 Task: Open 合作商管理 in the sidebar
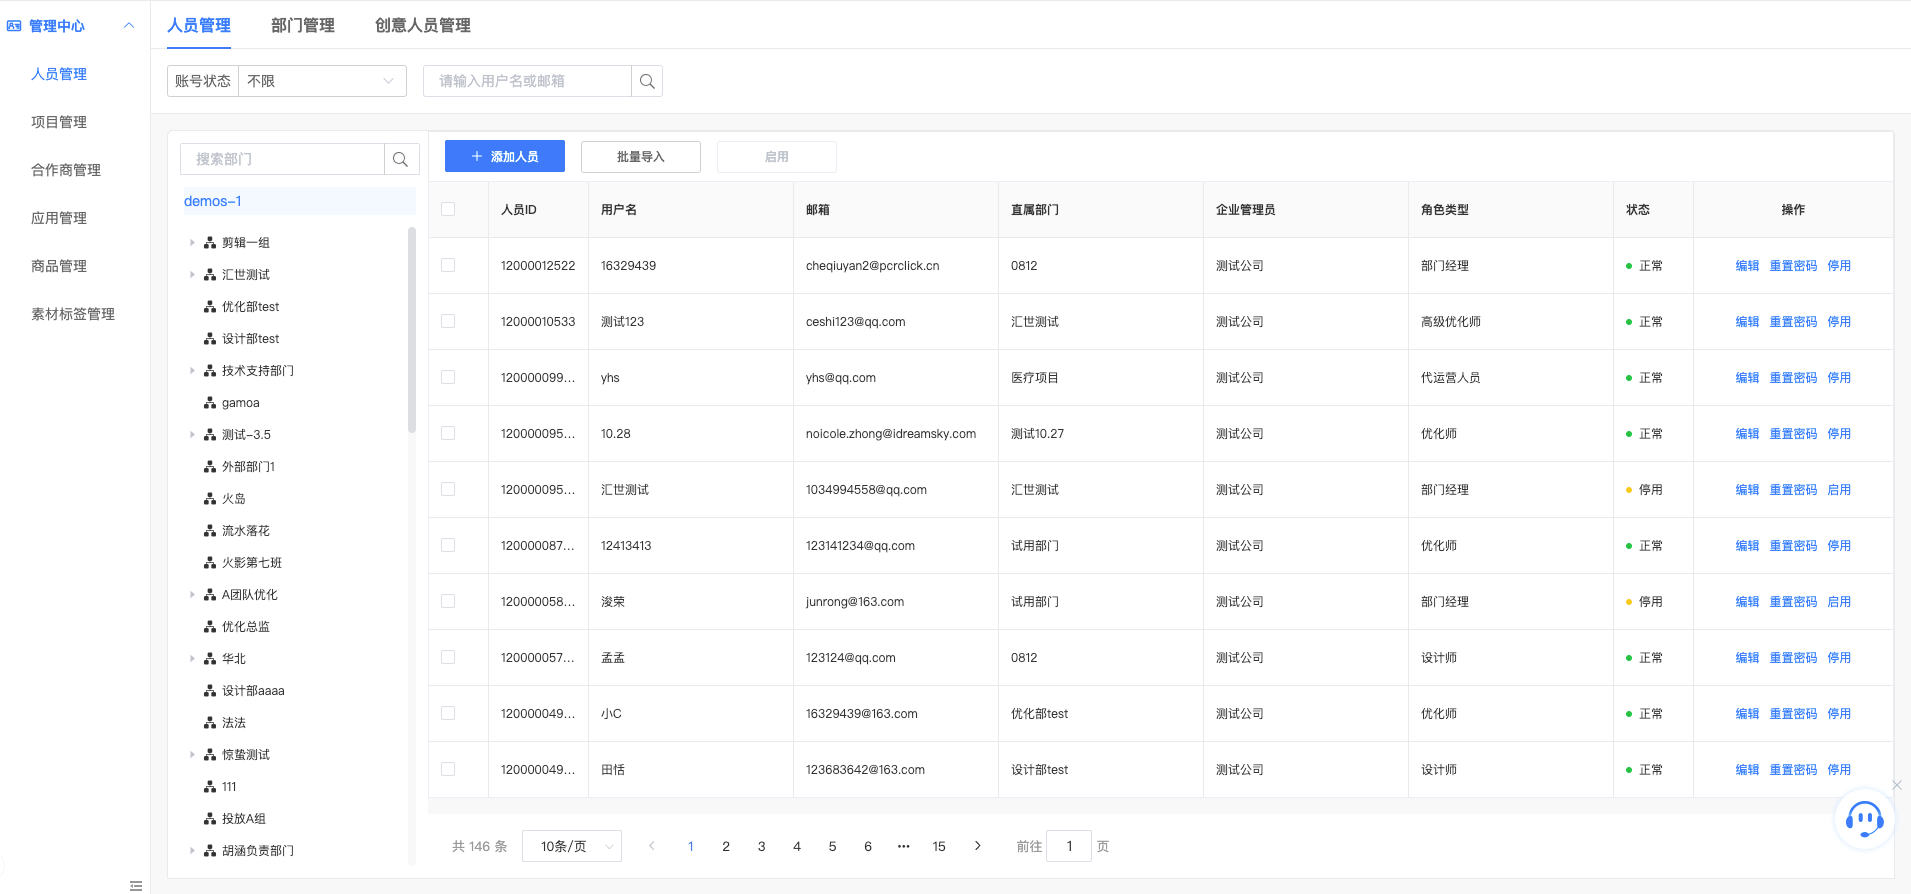click(66, 170)
